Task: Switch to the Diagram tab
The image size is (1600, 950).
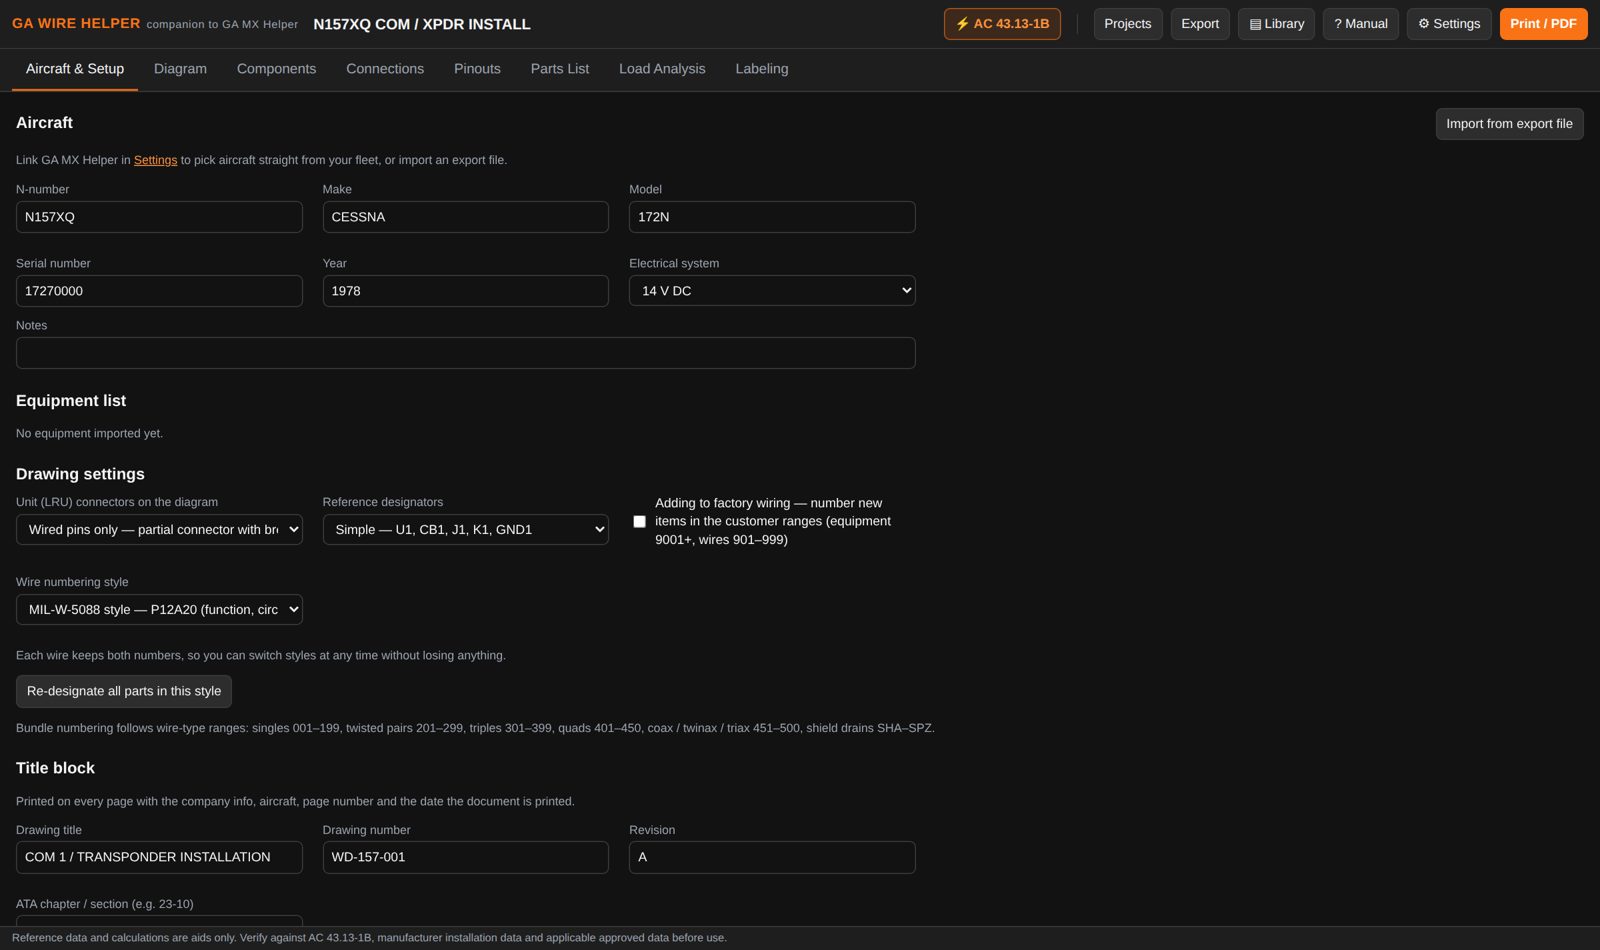Action: point(180,69)
